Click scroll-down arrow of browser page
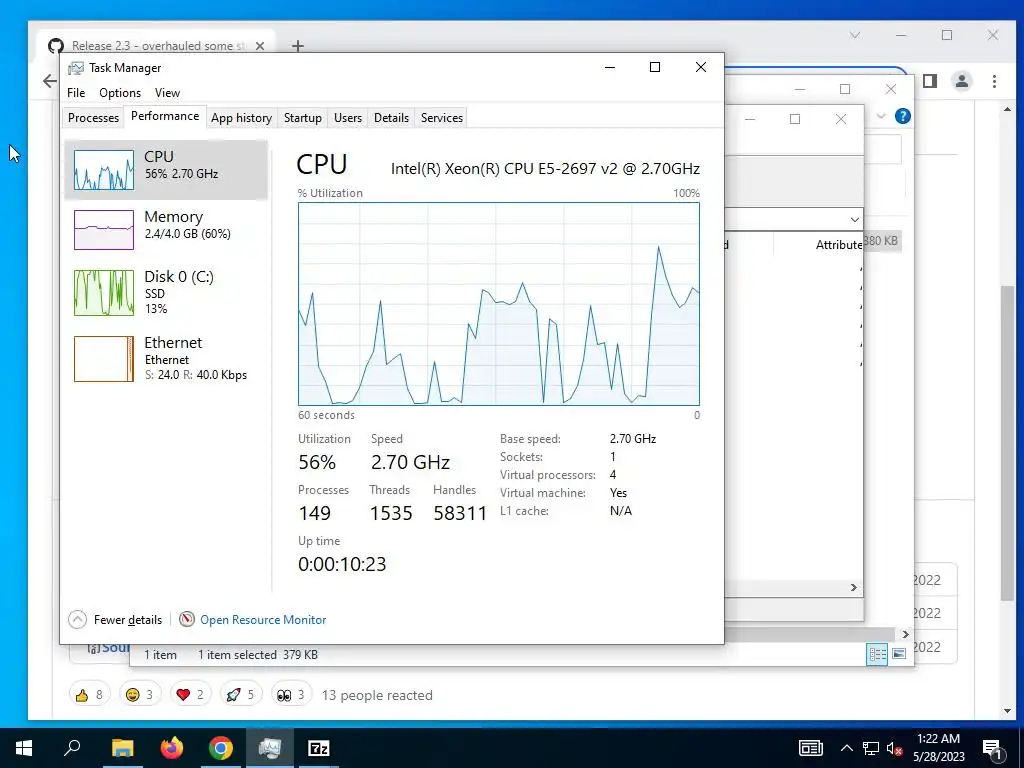 pos(1007,711)
